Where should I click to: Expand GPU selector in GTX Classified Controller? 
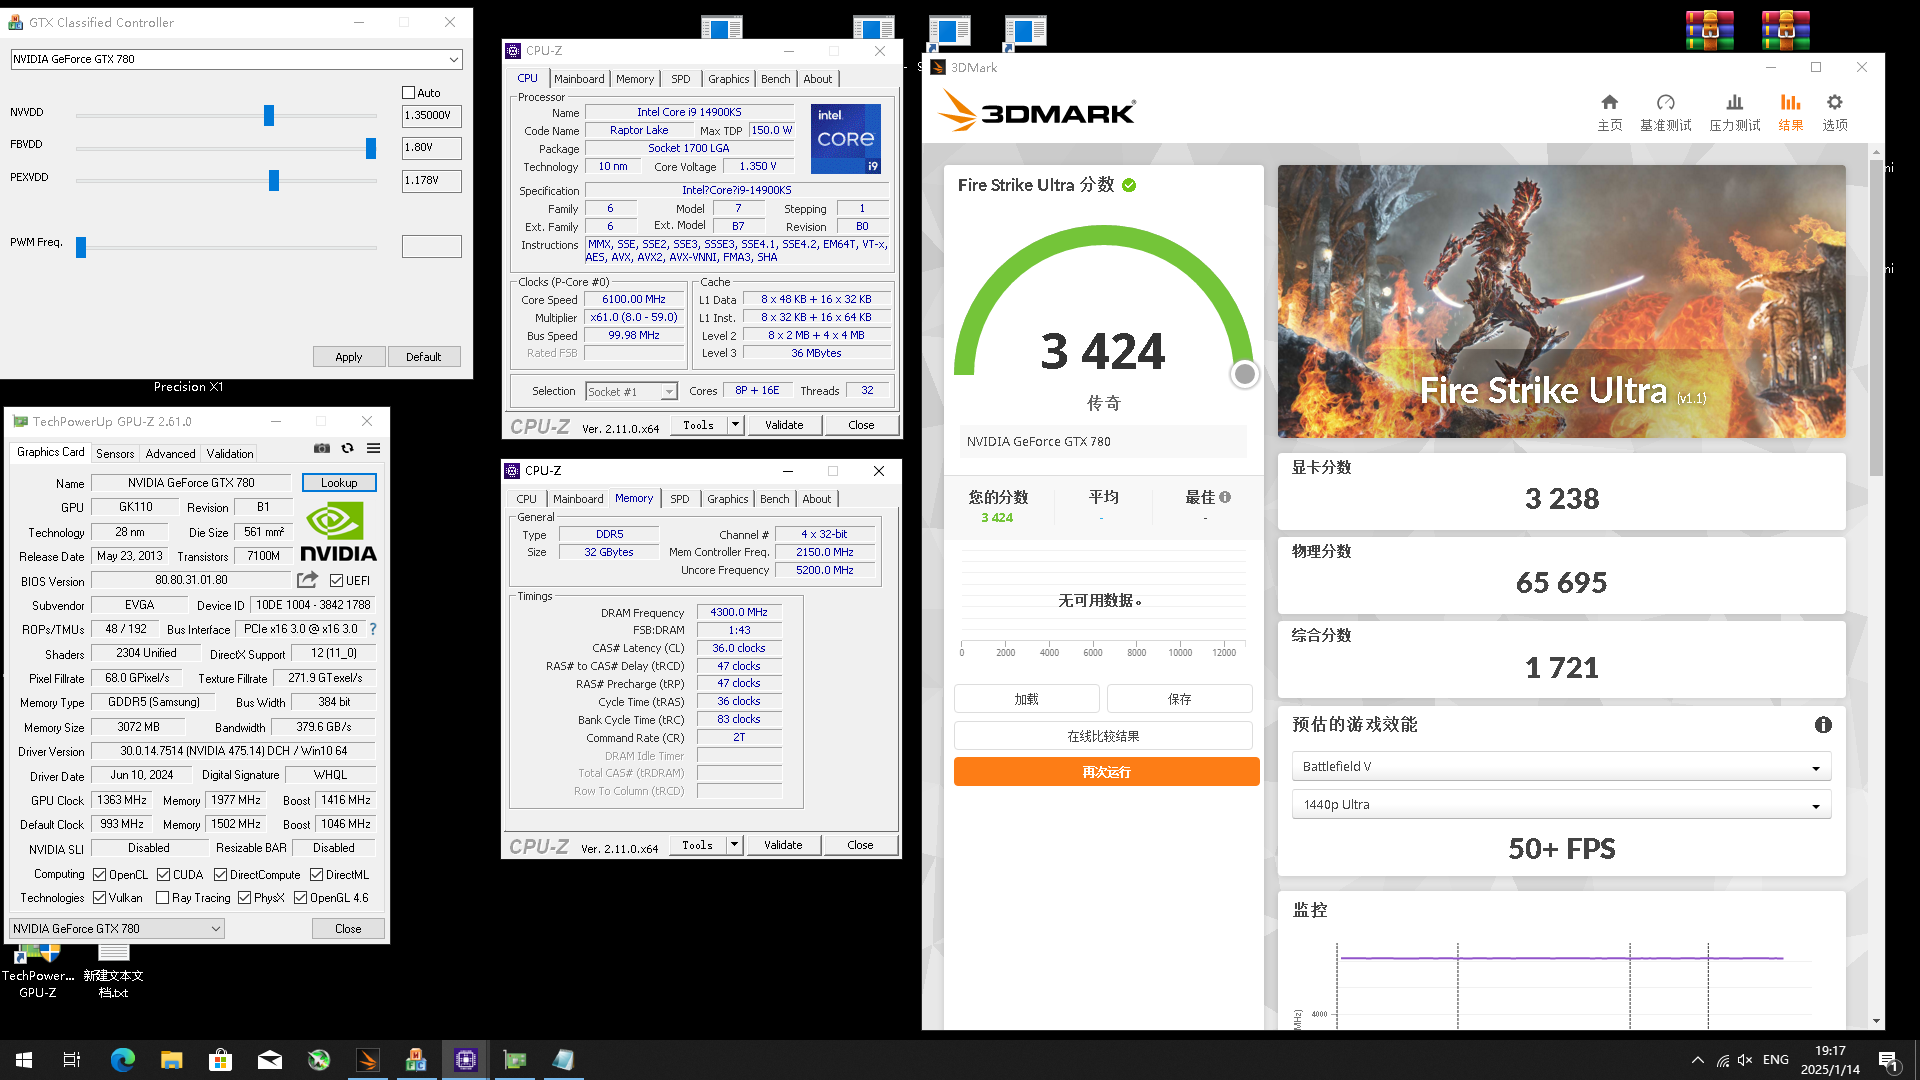click(x=454, y=59)
